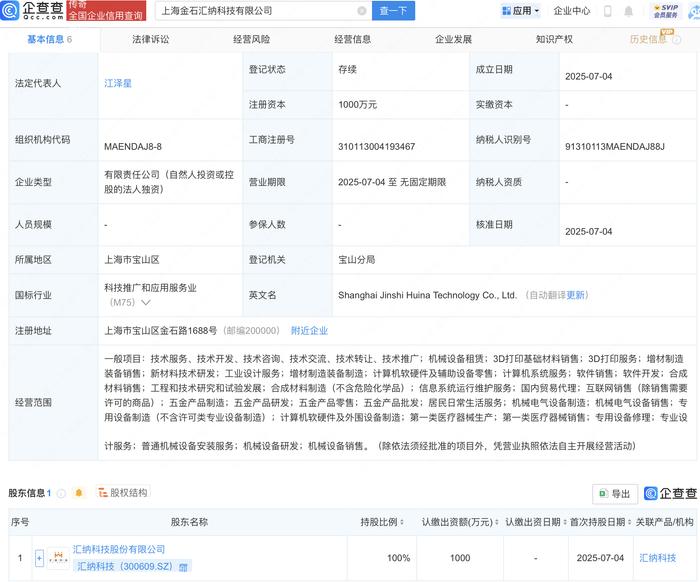The height and width of the screenshot is (582, 700).
Task: Open SVIP member services badge
Action: tap(666, 11)
